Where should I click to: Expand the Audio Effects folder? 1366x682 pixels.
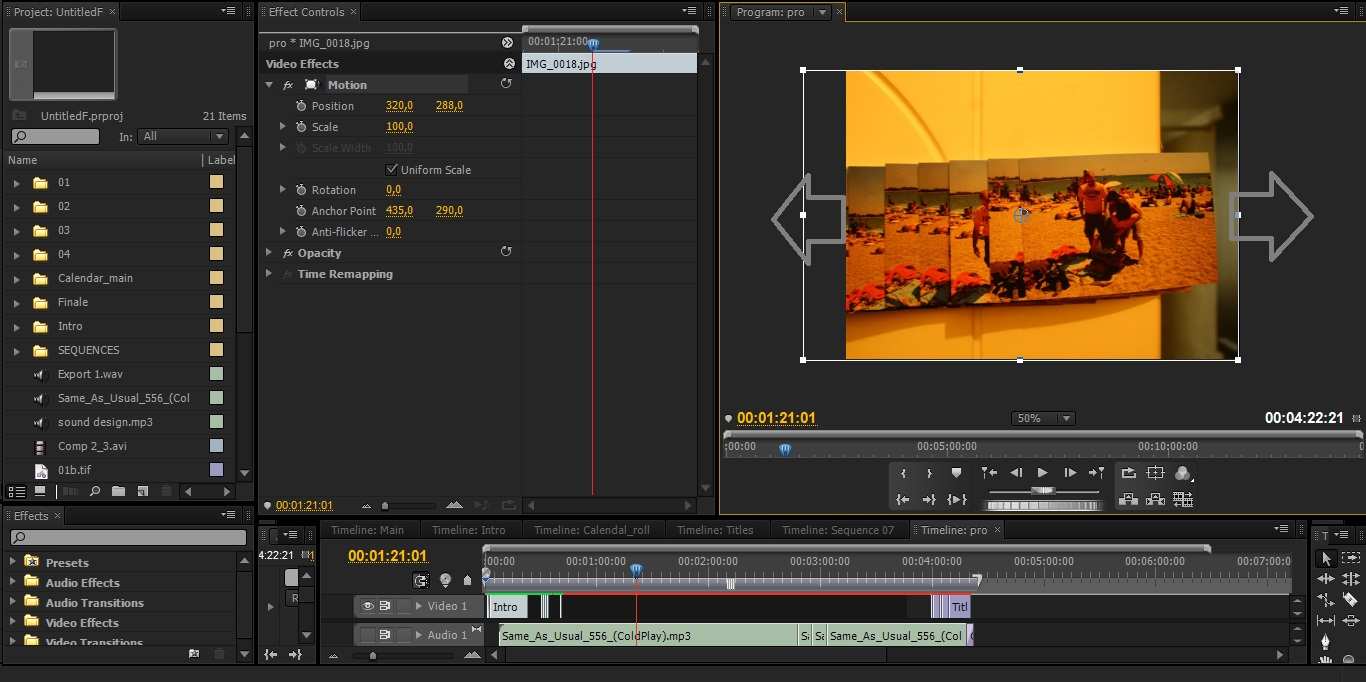(12, 582)
